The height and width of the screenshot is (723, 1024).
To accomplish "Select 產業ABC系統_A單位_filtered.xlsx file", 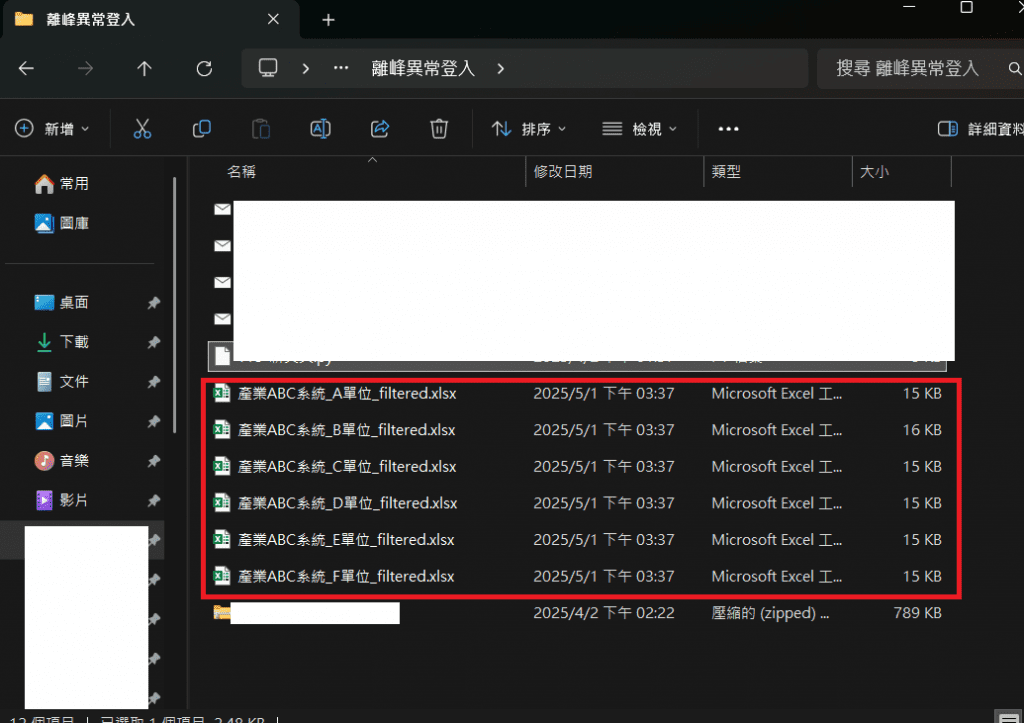I will [347, 394].
